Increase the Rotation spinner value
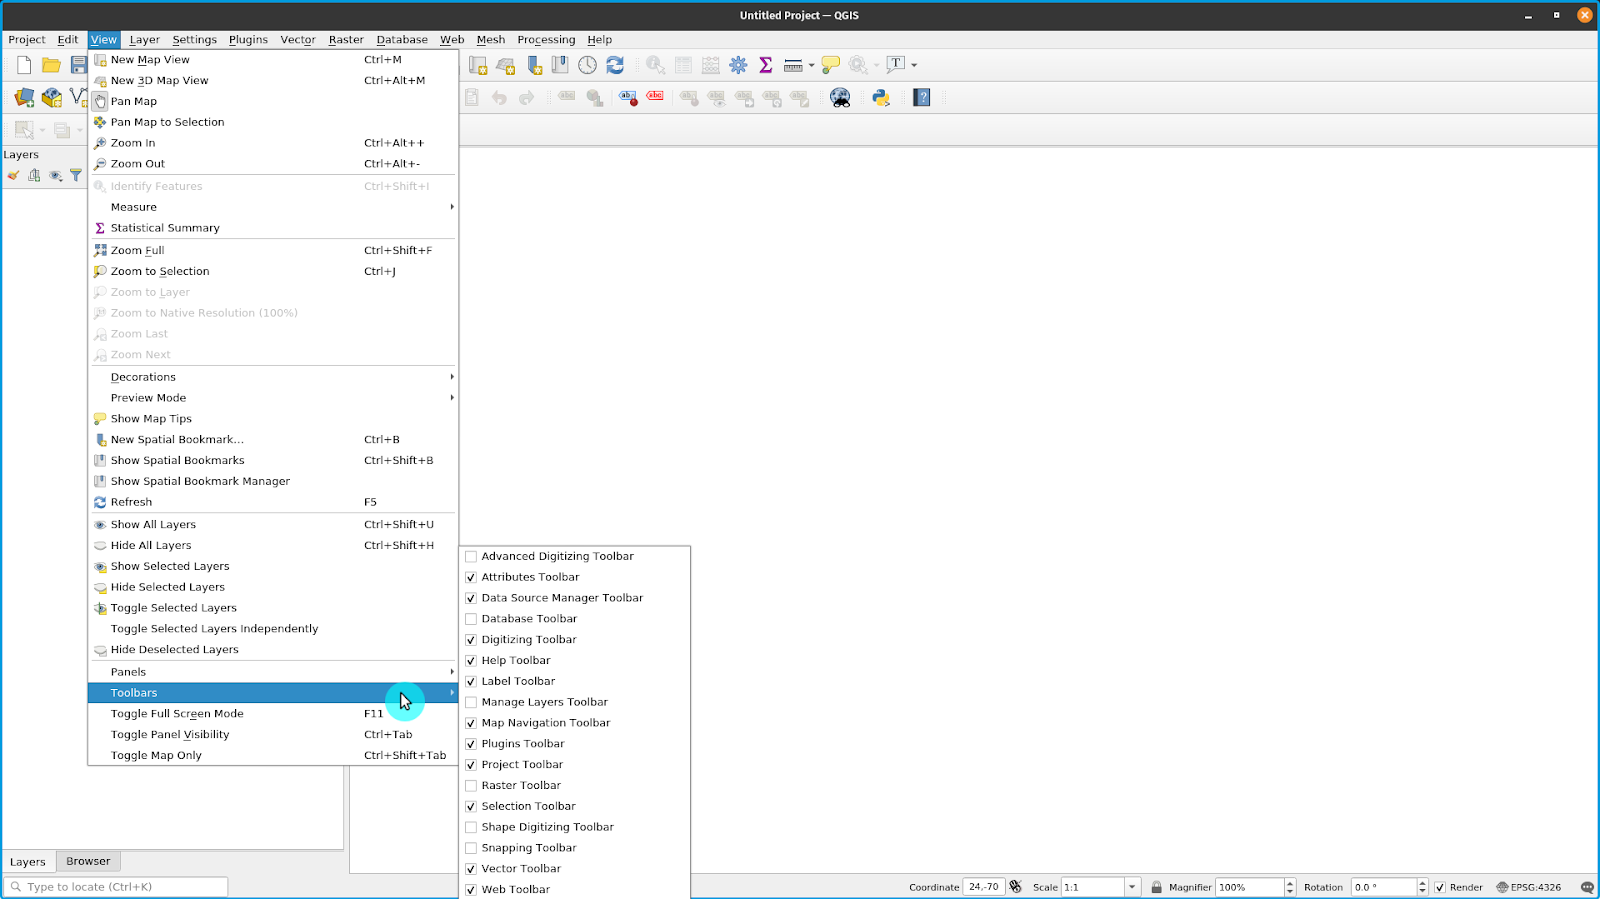Viewport: 1600px width, 899px height. coord(1422,883)
